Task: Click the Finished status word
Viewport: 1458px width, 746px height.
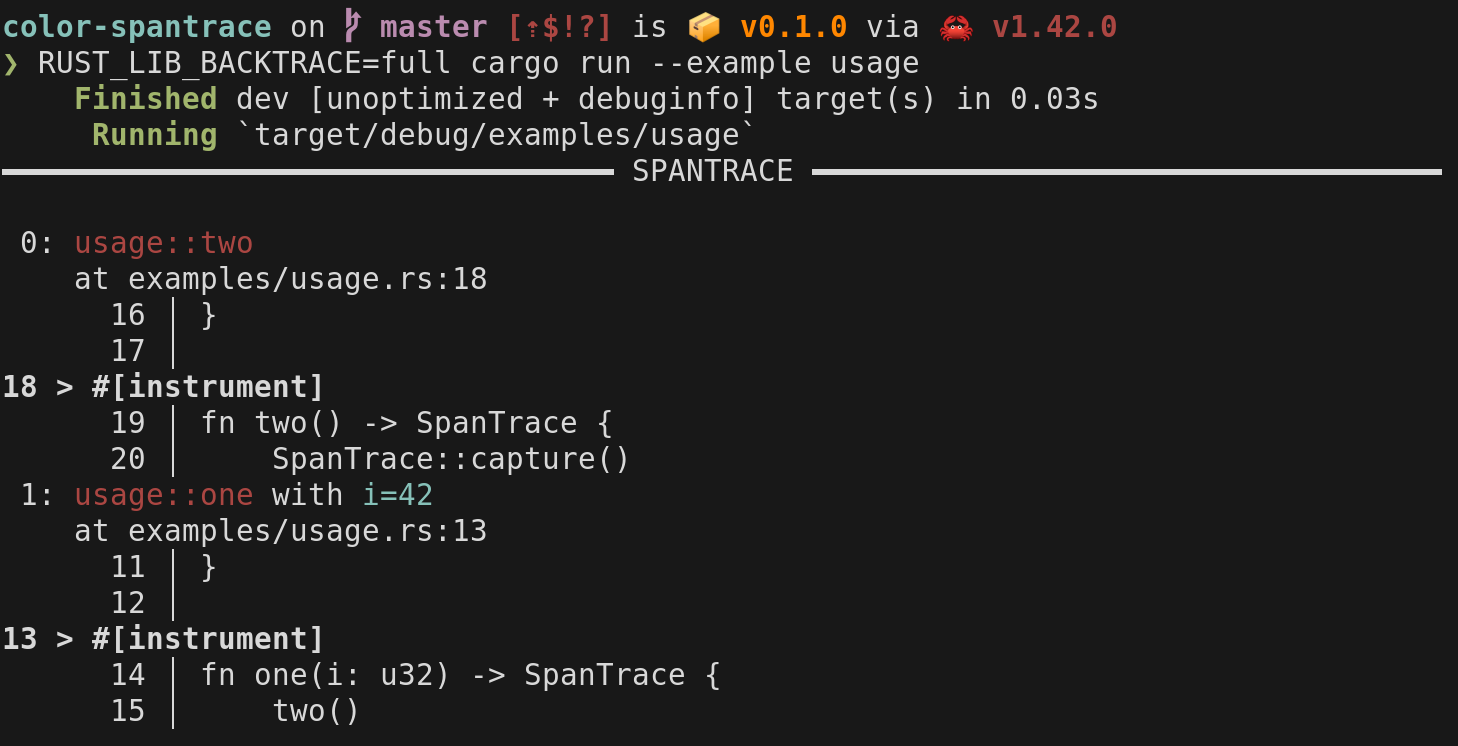Action: pyautogui.click(x=146, y=99)
